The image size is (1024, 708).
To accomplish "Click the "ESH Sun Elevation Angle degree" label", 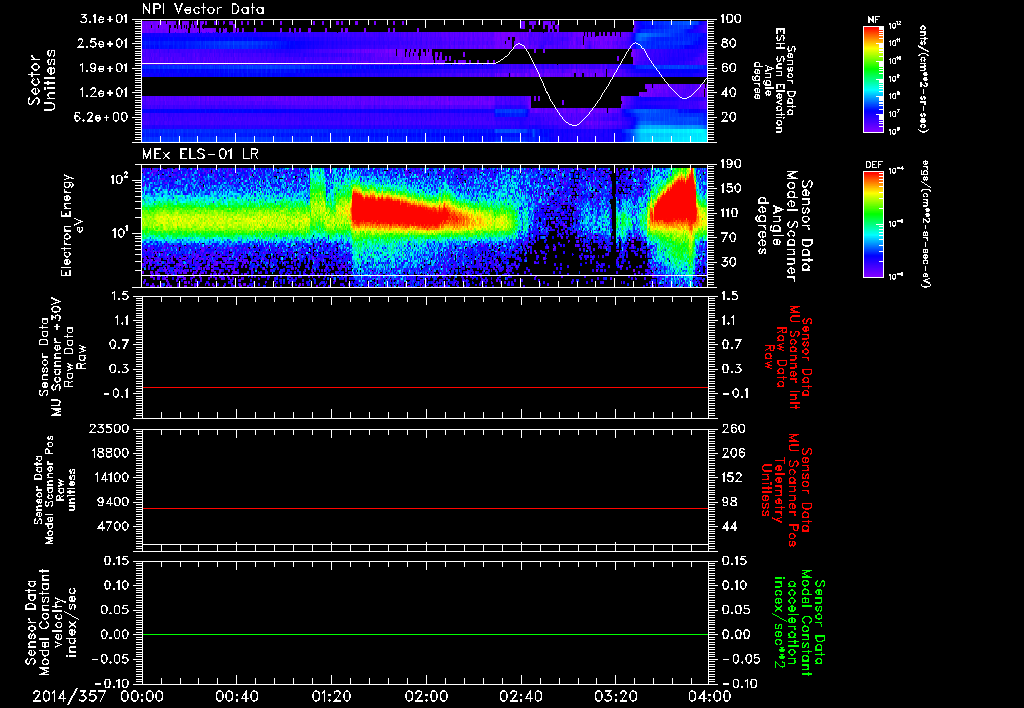I will tap(775, 80).
